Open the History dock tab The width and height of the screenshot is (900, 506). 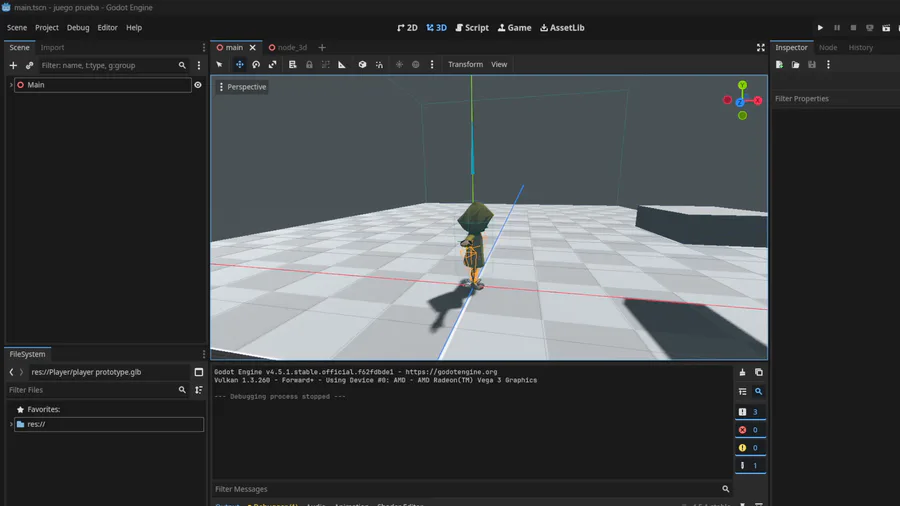click(x=860, y=48)
